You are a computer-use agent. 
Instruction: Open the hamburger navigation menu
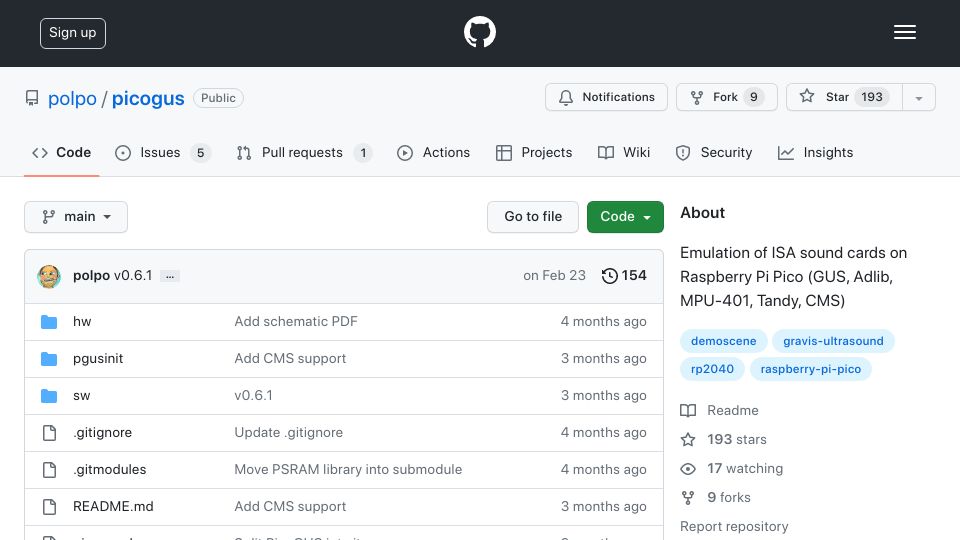pyautogui.click(x=904, y=32)
